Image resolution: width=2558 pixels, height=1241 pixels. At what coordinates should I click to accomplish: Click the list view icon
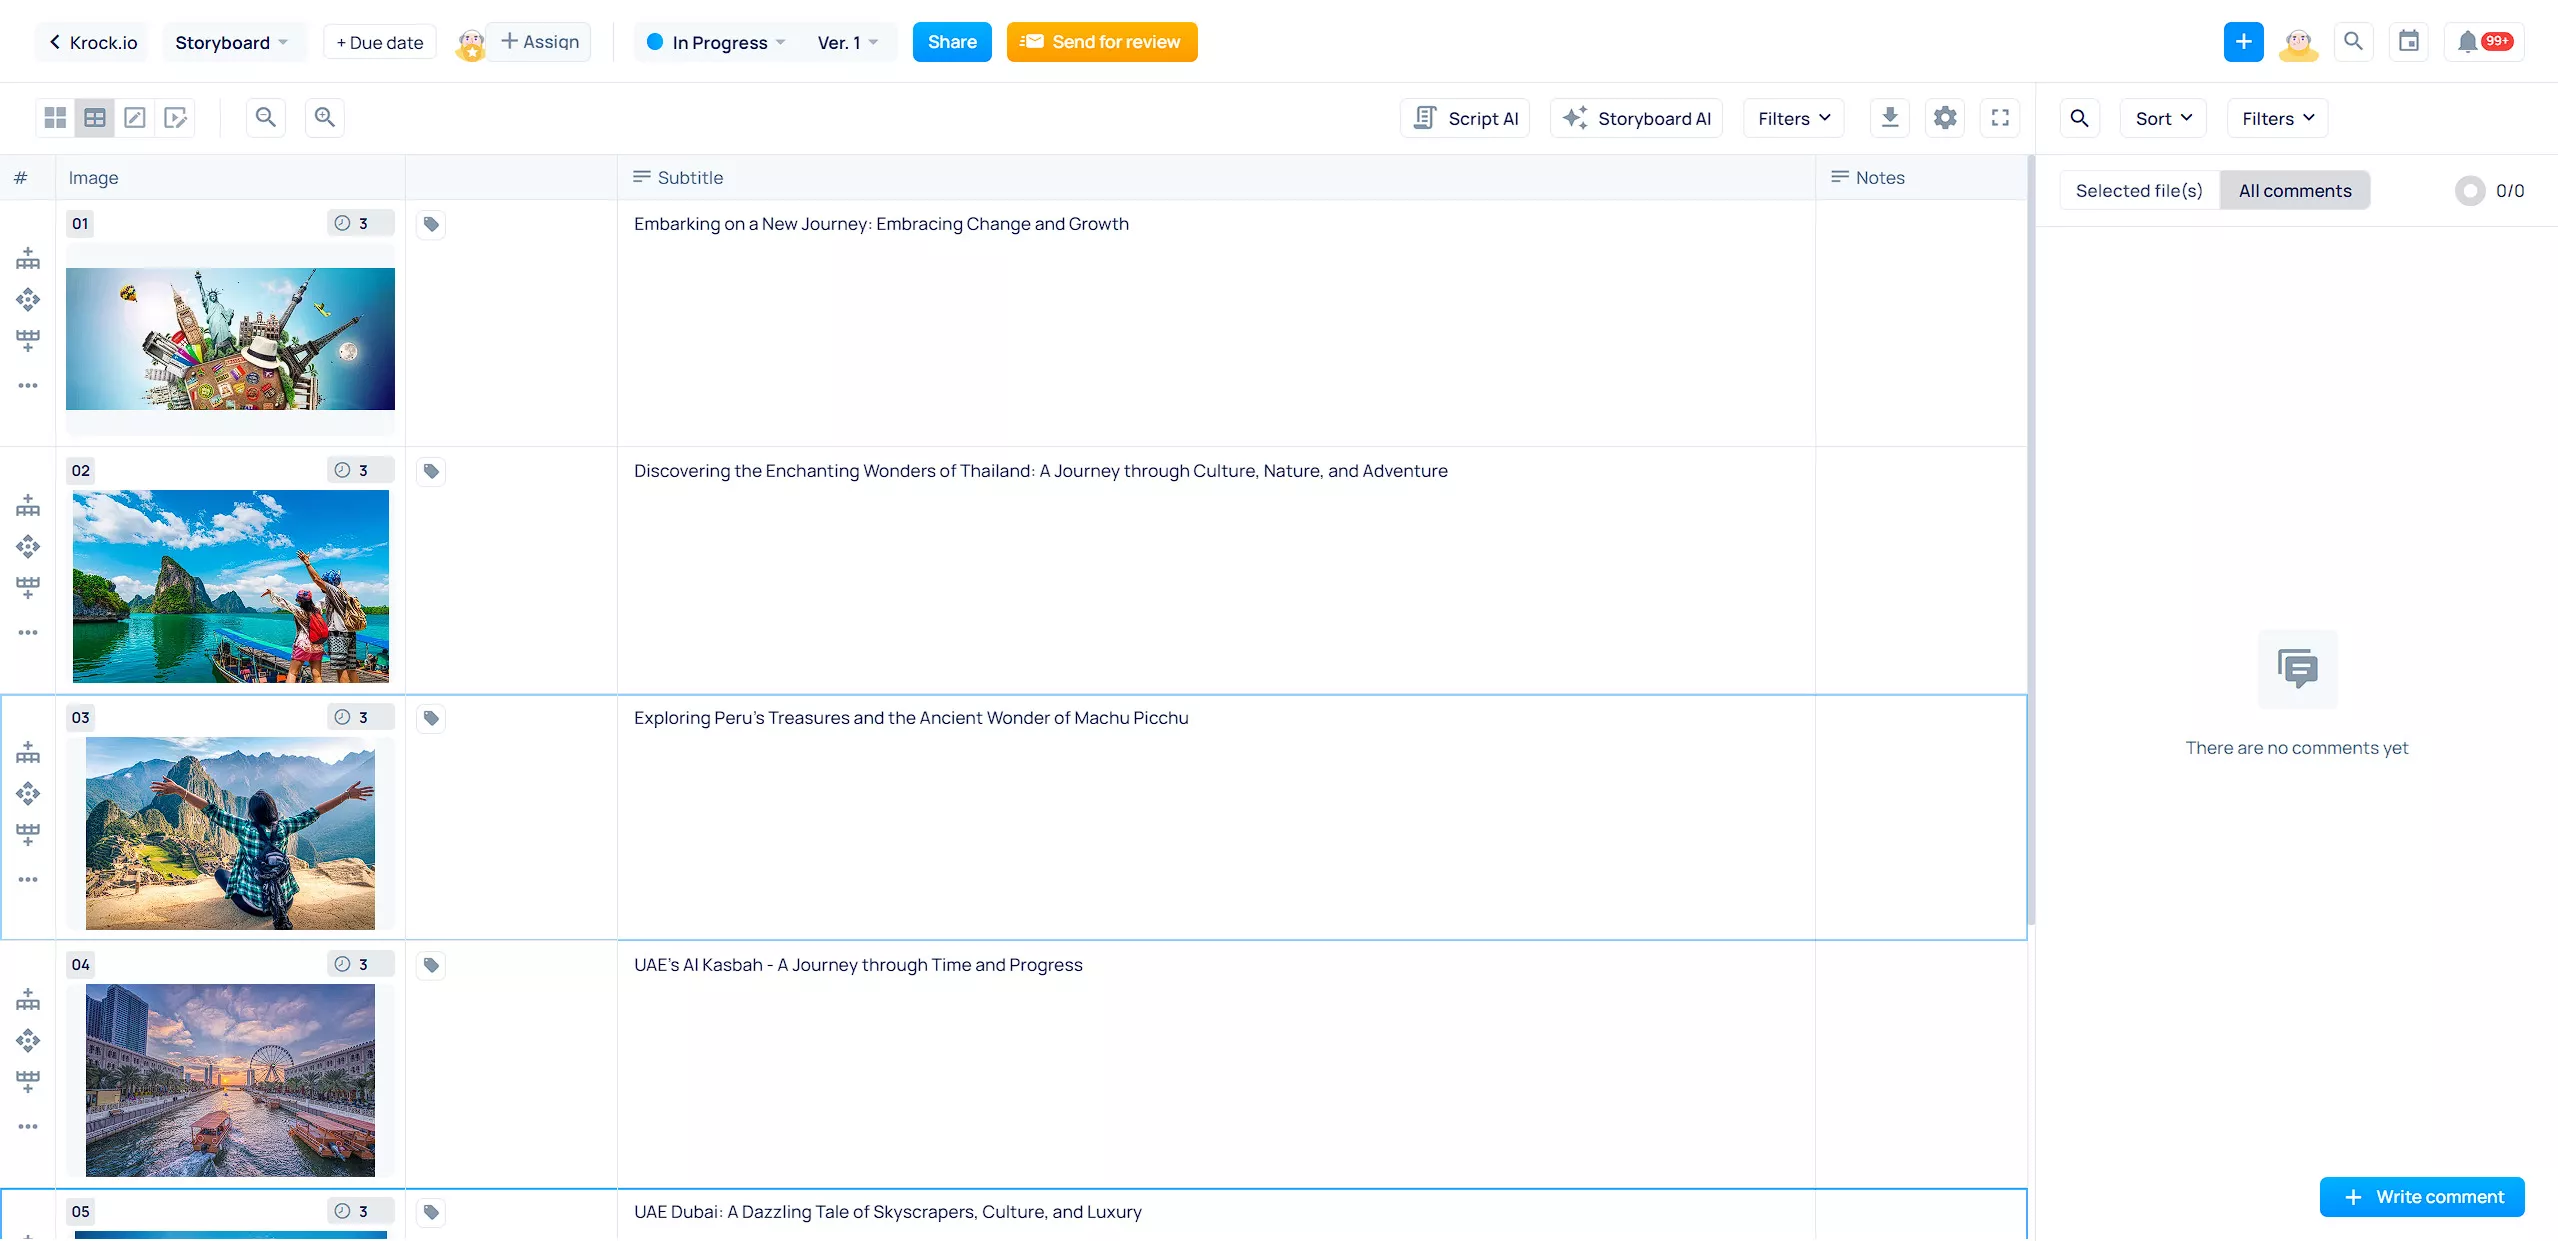[x=93, y=116]
